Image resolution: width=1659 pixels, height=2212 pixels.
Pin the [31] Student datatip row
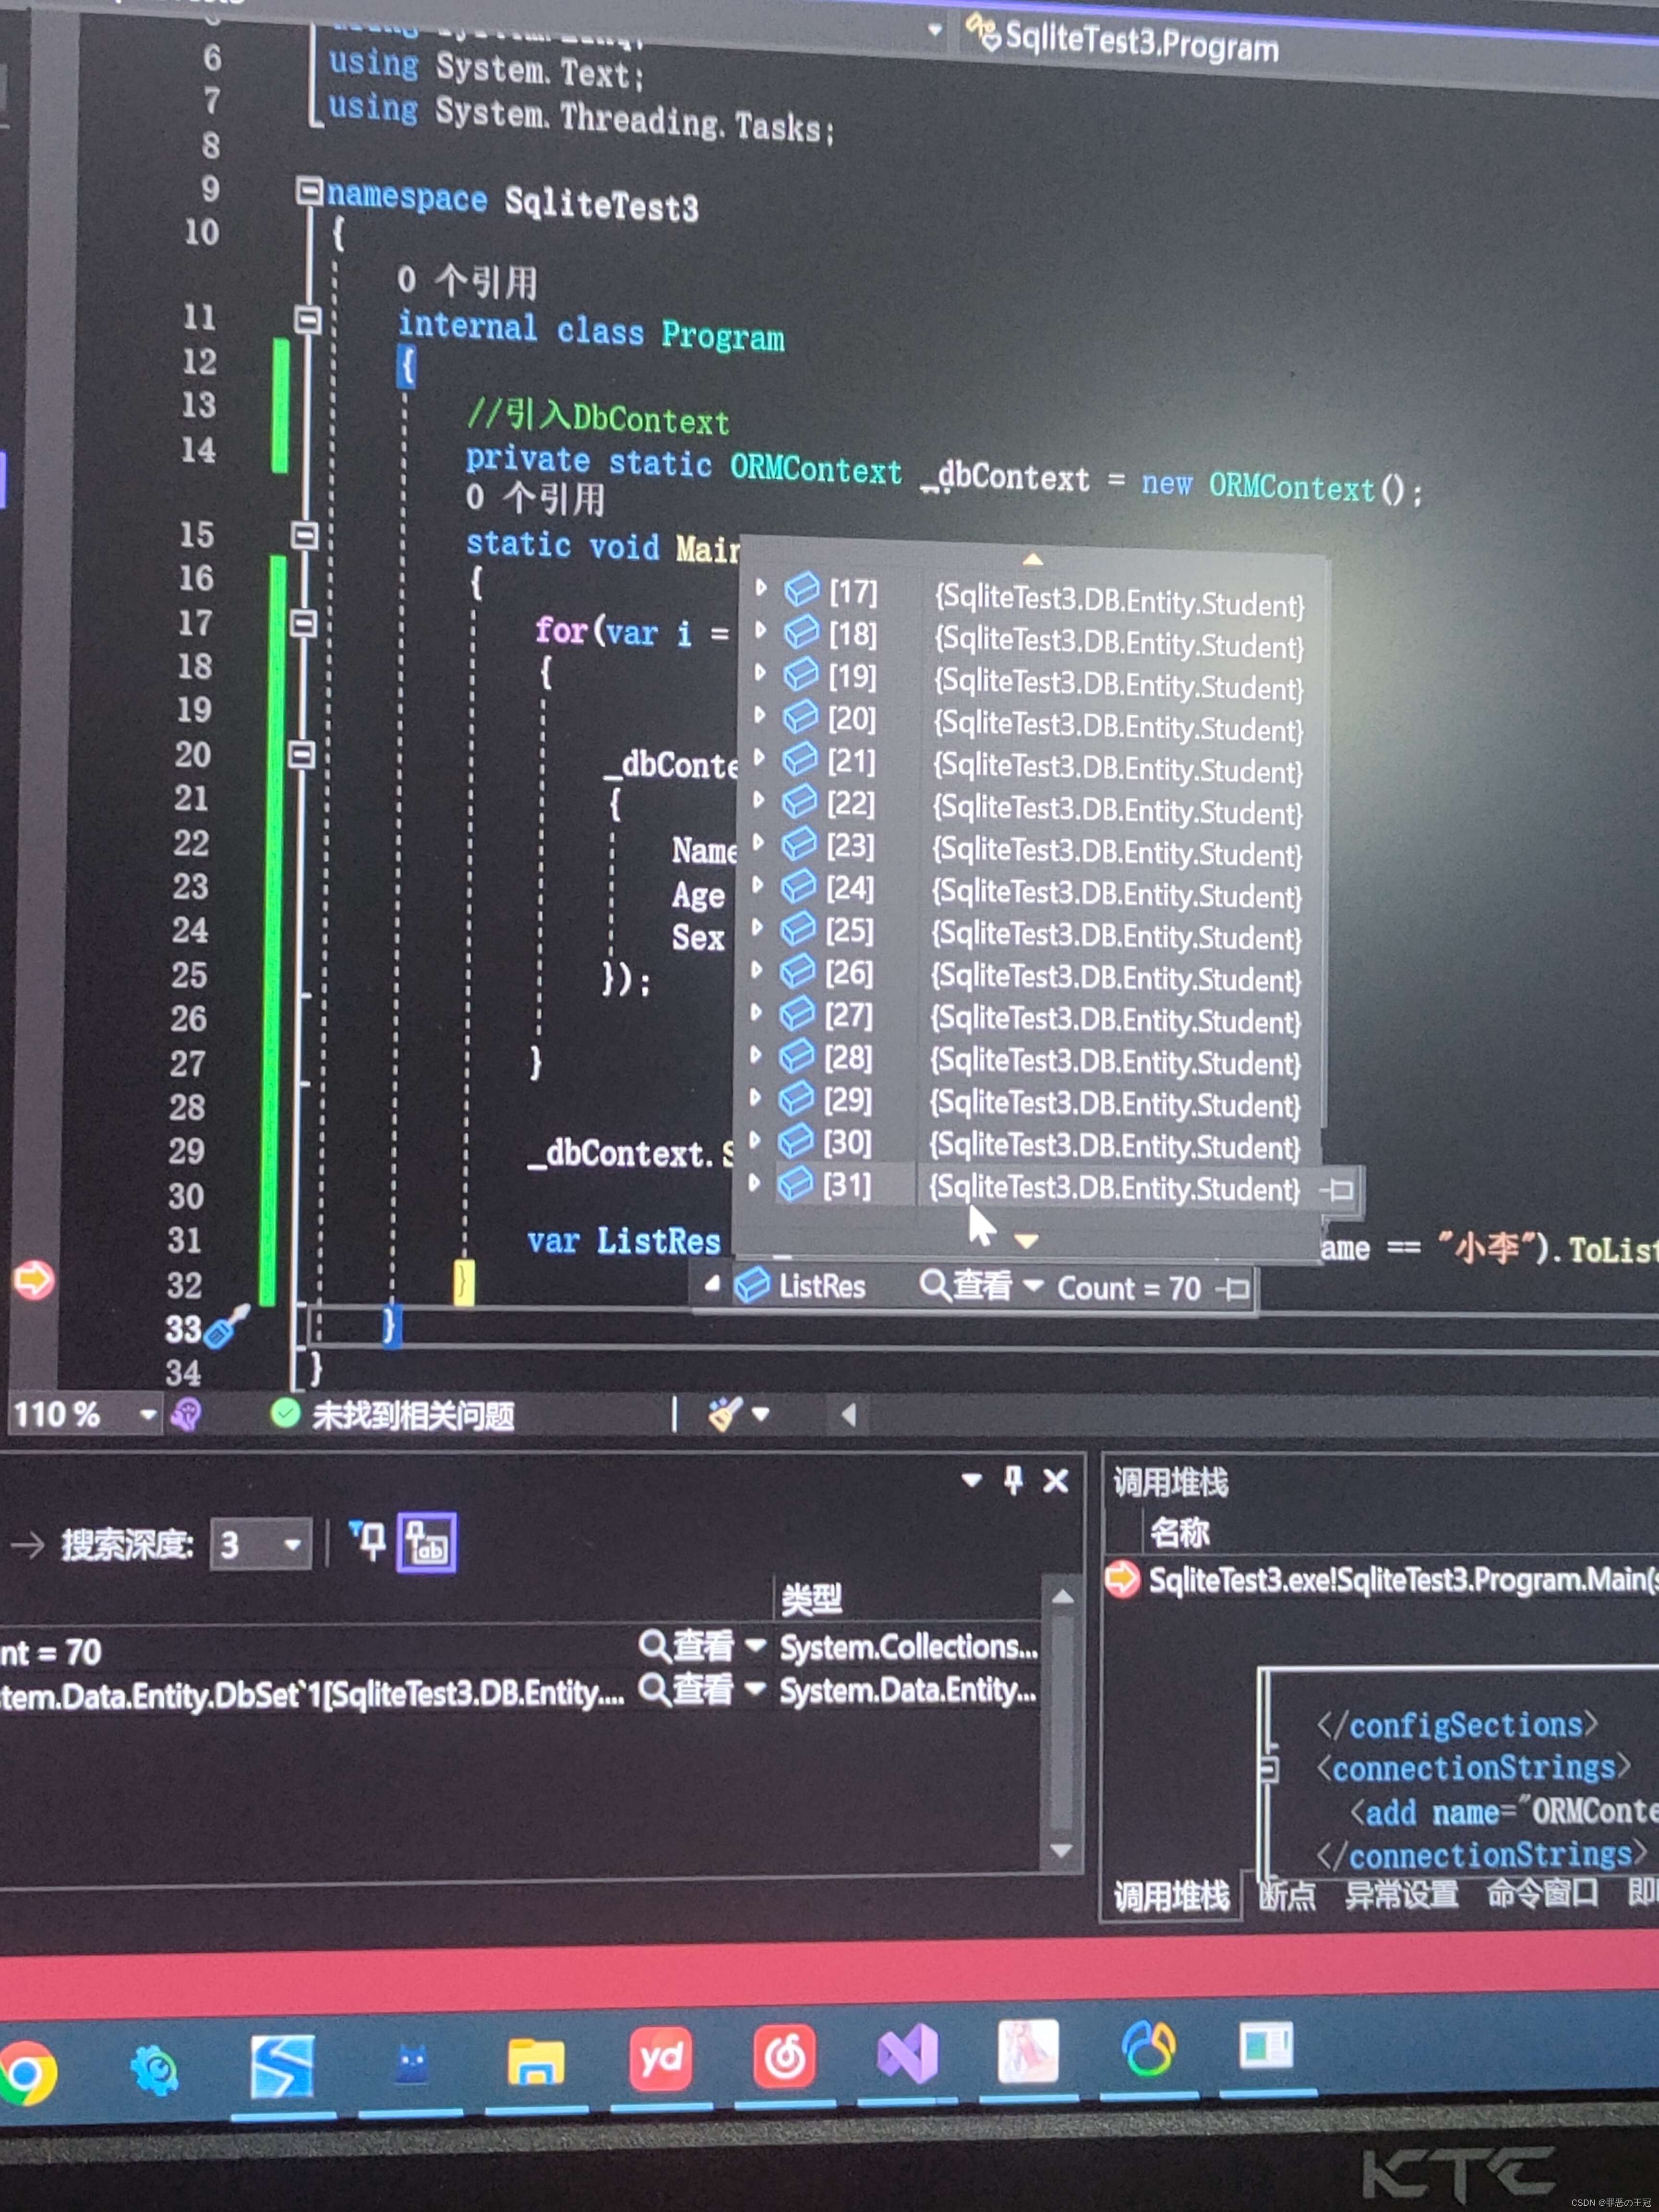point(1337,1190)
